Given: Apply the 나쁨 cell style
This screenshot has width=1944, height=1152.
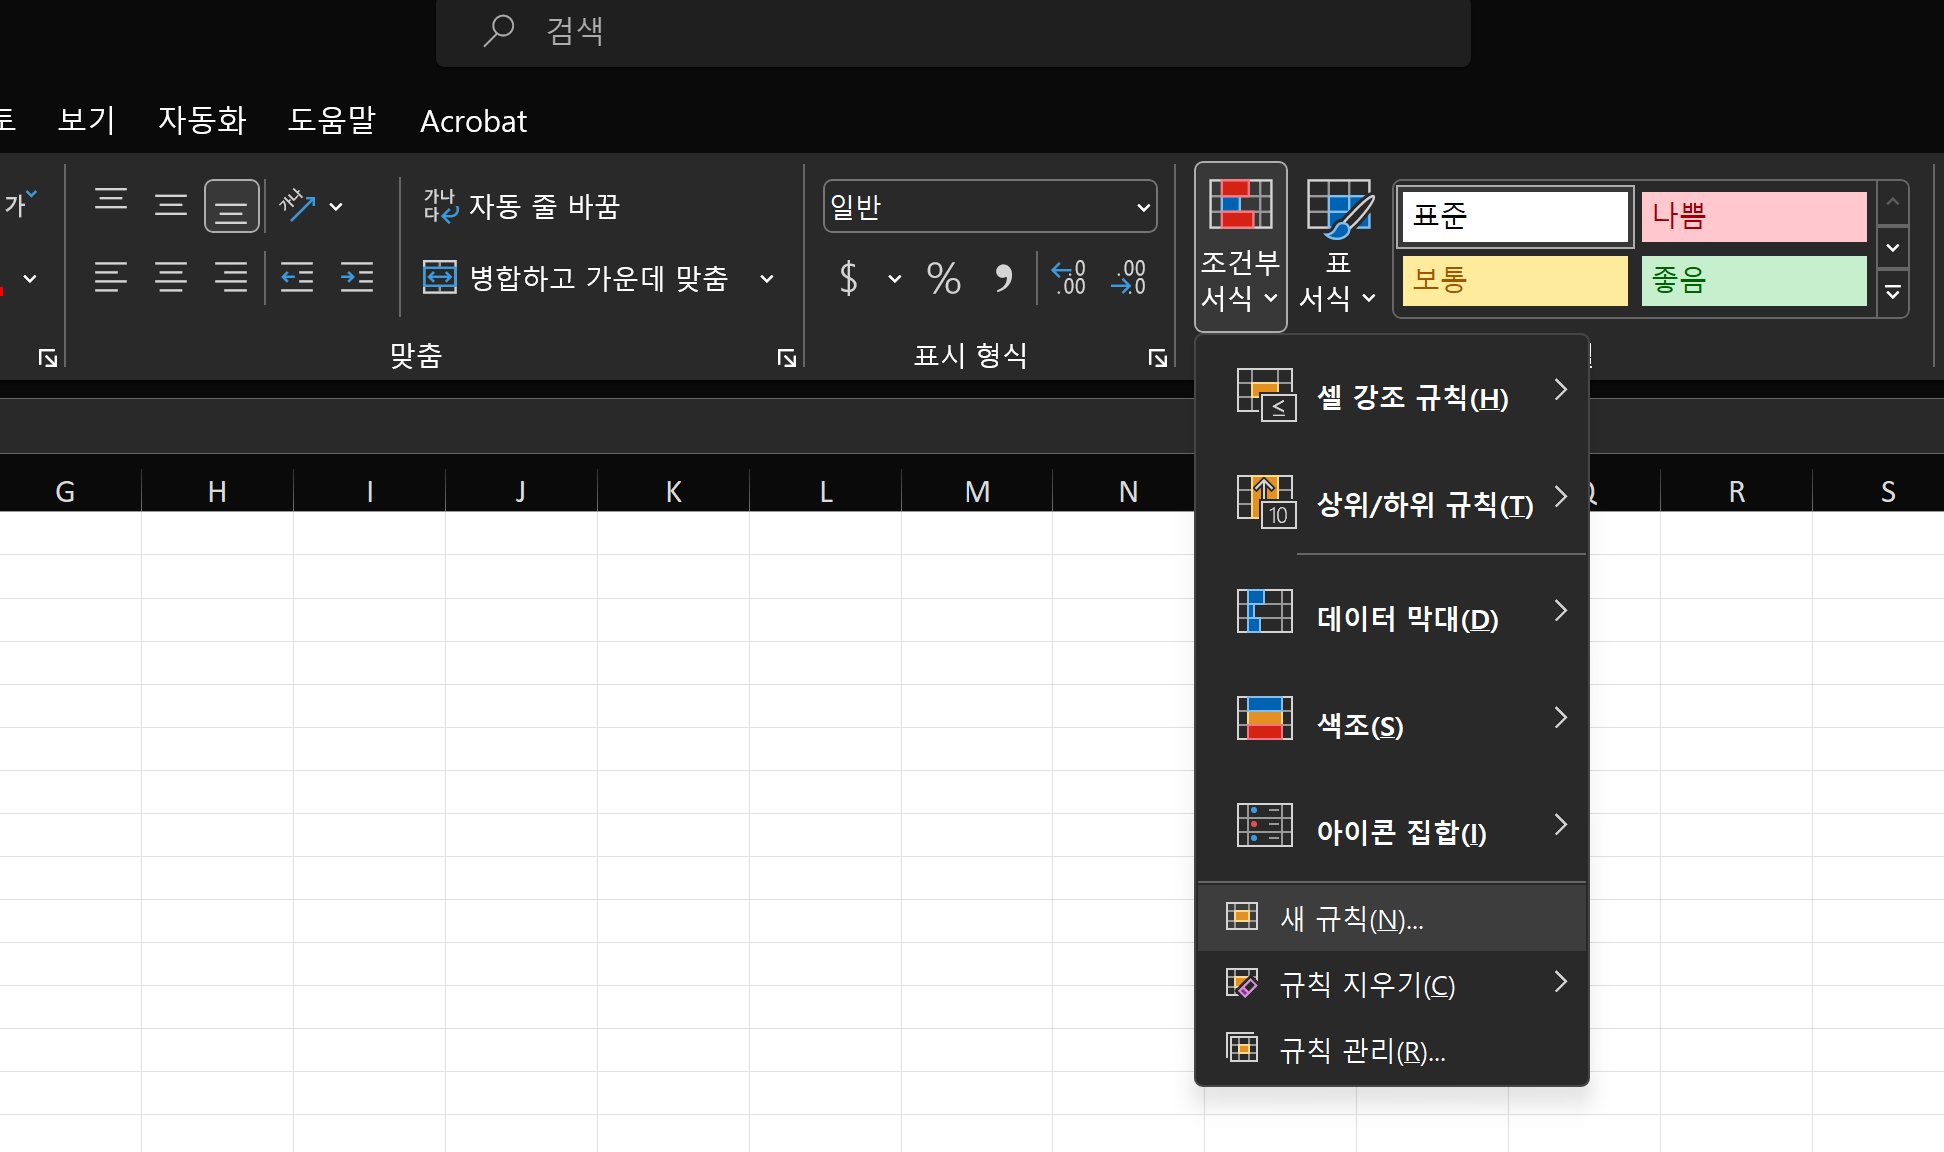Looking at the screenshot, I should 1754,216.
